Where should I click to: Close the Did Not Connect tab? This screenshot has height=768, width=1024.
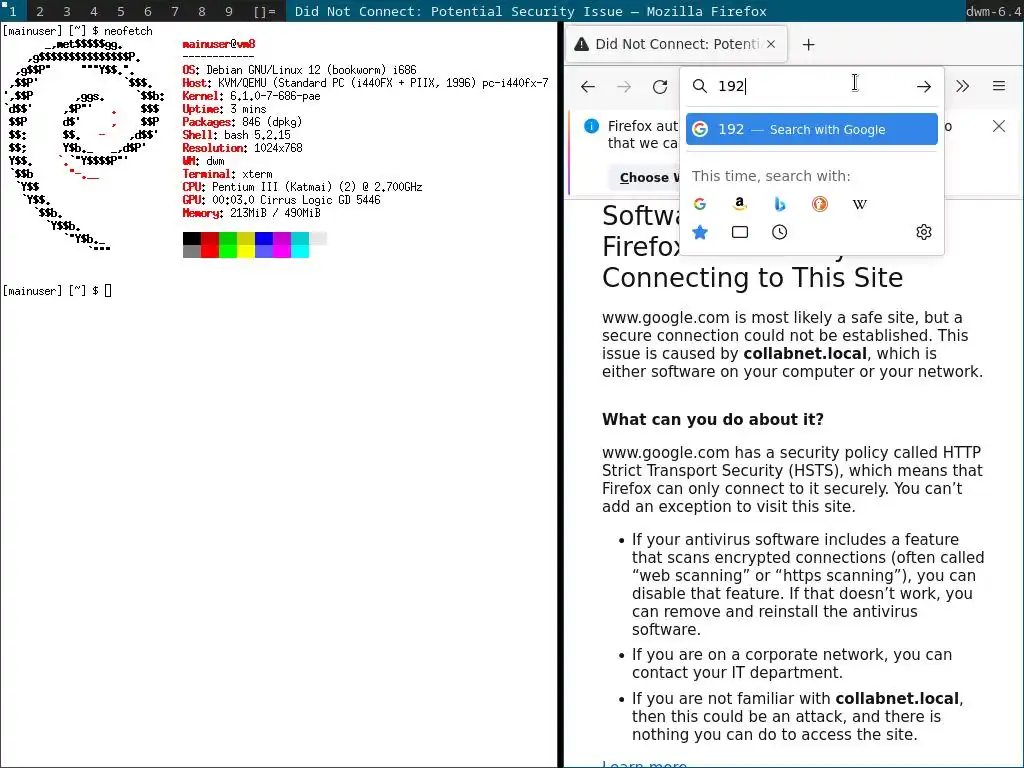click(x=771, y=44)
